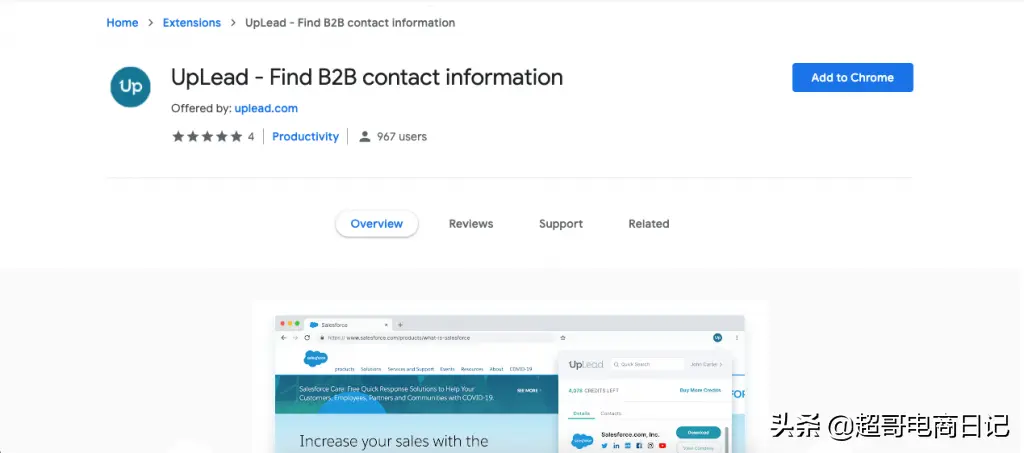Open the LinkedIn icon for Salesforce.com
This screenshot has width=1024, height=453.
coord(616,446)
